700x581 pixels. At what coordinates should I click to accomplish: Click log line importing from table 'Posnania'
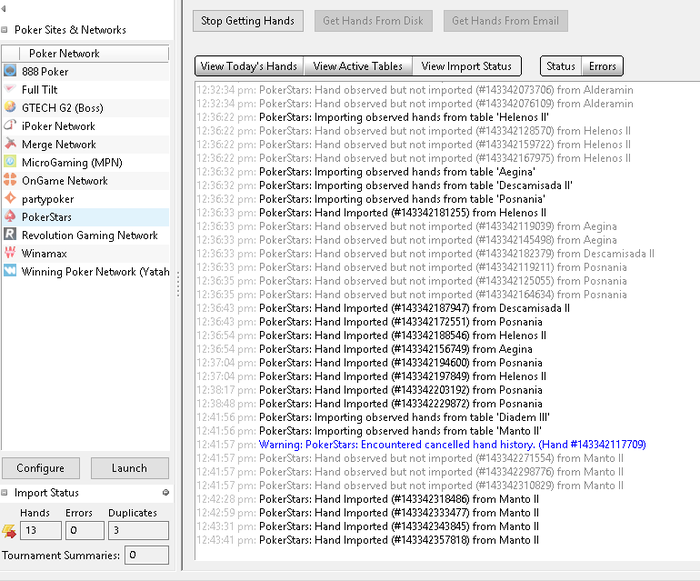point(371,199)
